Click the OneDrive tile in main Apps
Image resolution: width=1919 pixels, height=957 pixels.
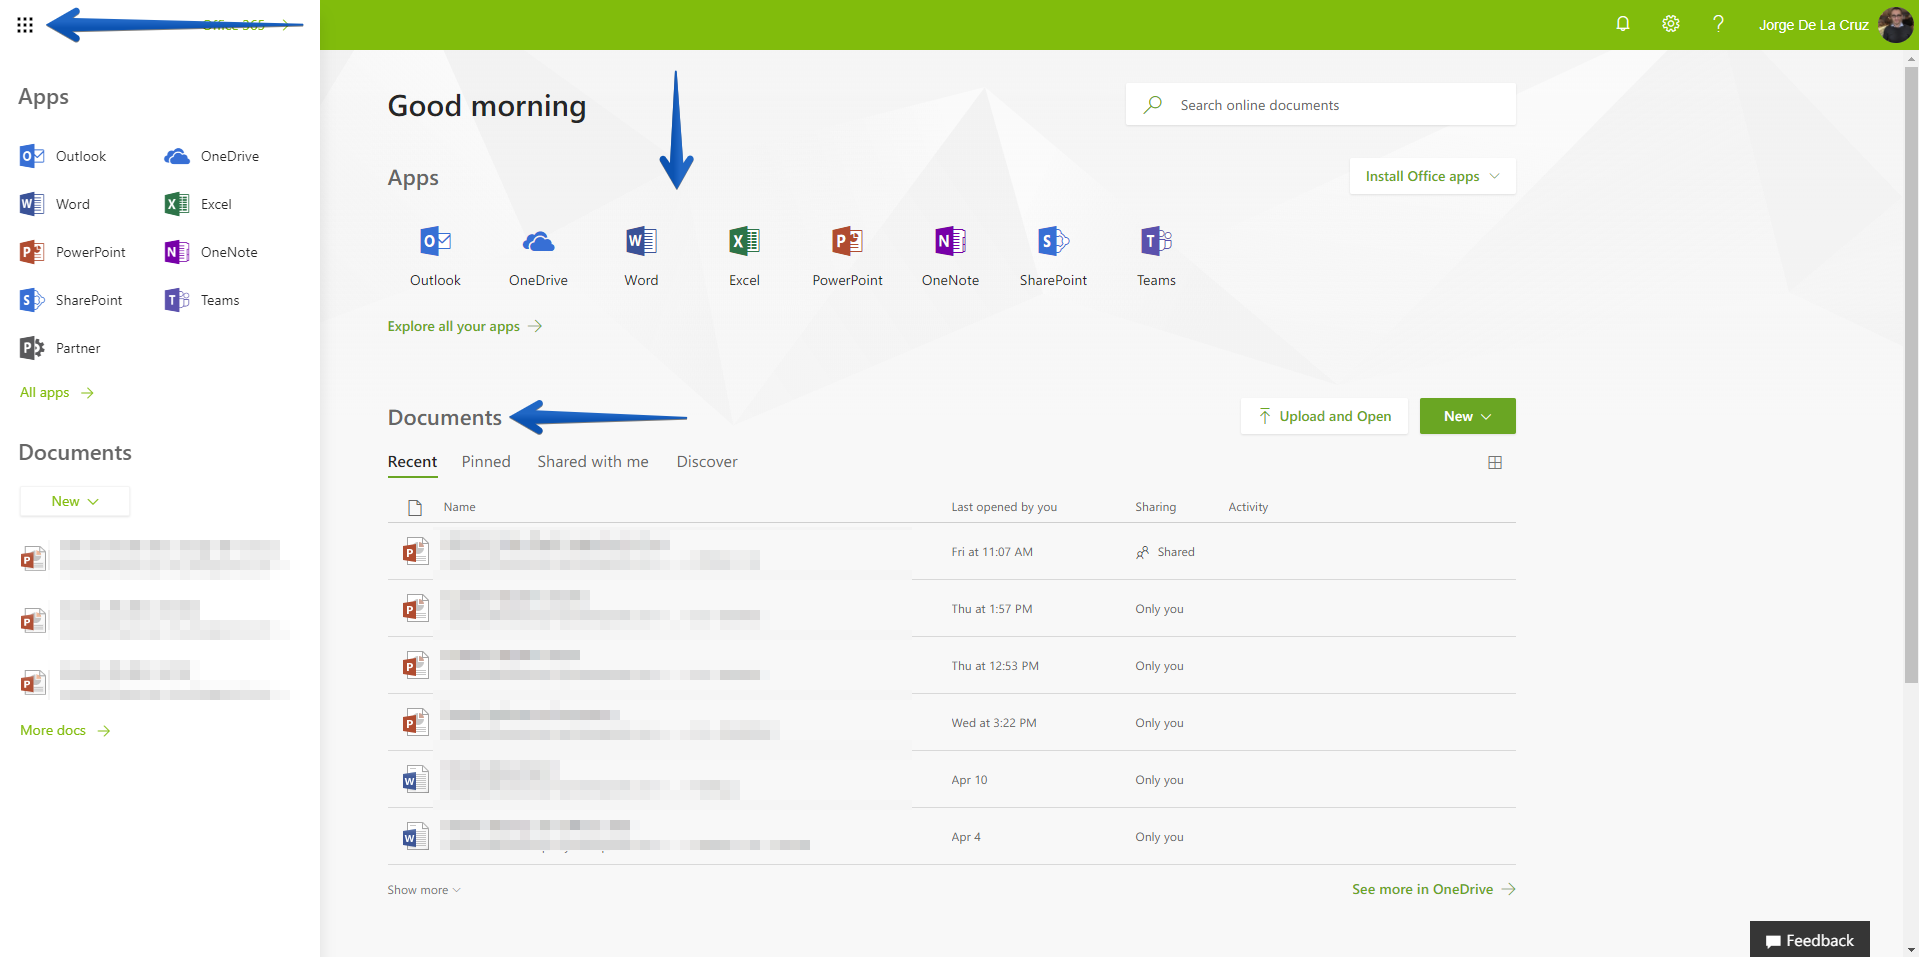coord(538,255)
